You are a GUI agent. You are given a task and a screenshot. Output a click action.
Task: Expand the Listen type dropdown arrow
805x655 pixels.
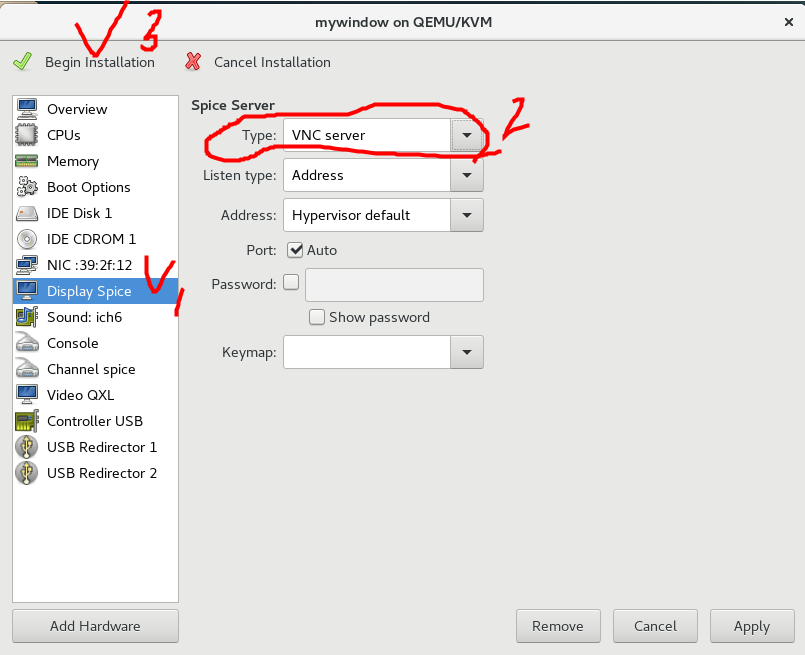coord(467,175)
